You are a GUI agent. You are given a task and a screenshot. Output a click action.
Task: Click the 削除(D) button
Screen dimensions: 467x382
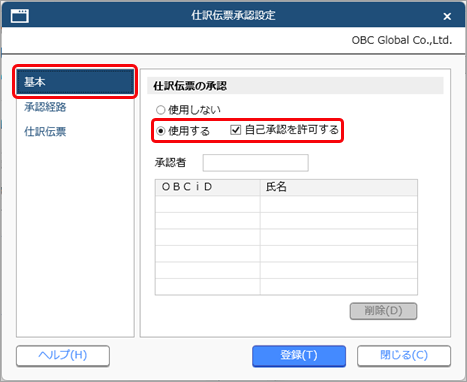383,311
